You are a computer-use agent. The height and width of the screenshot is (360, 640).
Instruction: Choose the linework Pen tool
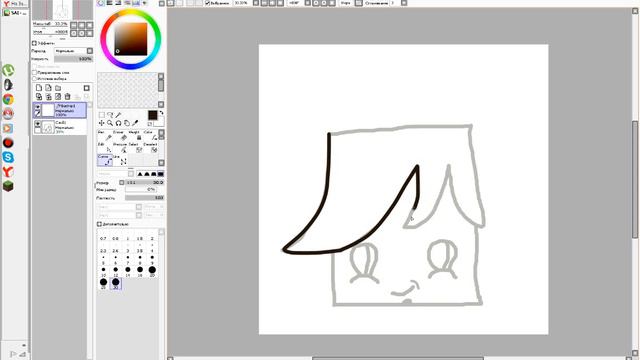click(105, 136)
